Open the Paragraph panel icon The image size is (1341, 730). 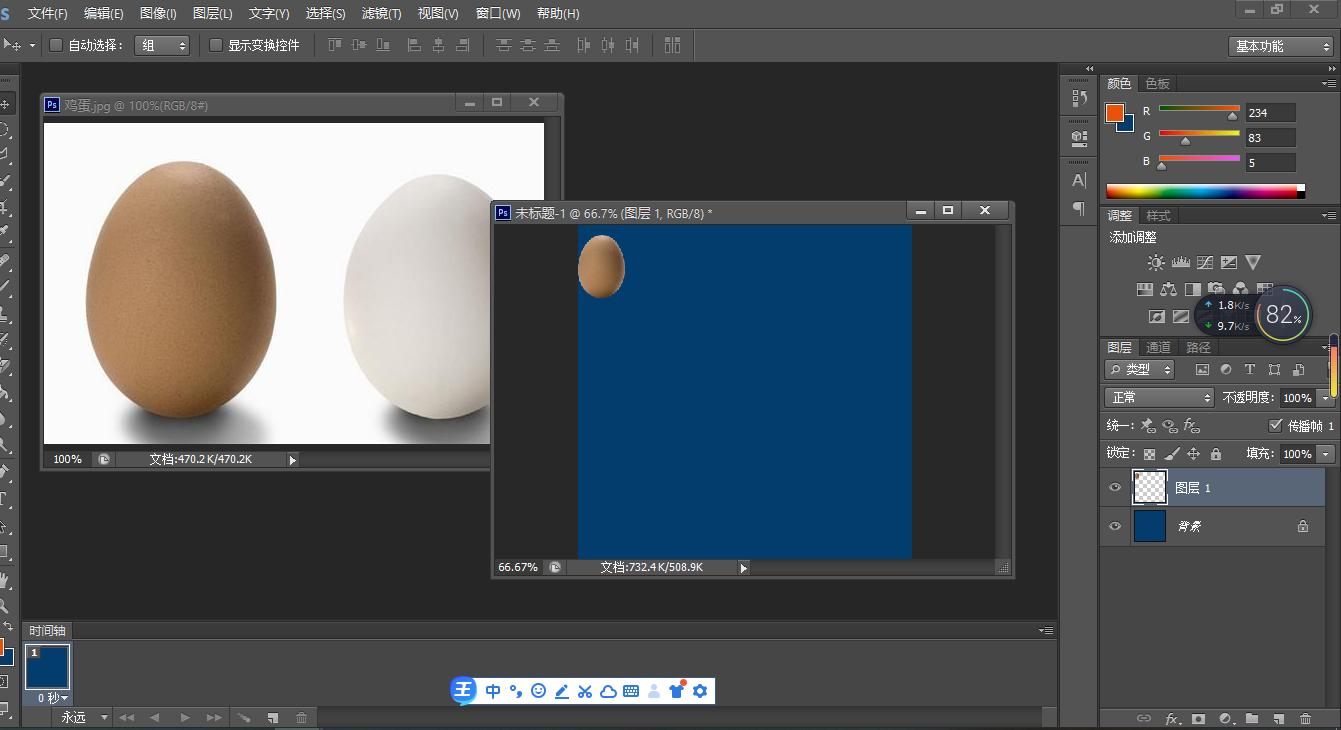pyautogui.click(x=1079, y=208)
